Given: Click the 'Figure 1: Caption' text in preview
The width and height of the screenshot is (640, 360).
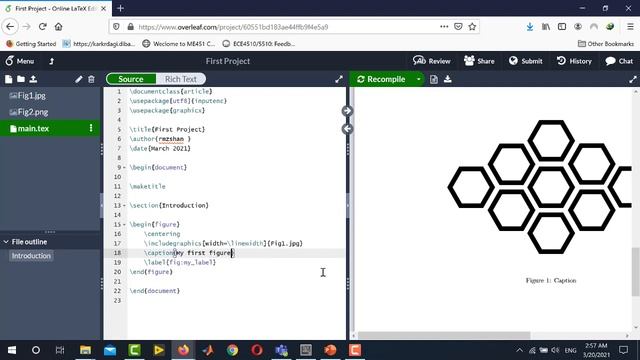Looking at the screenshot, I should [x=551, y=280].
